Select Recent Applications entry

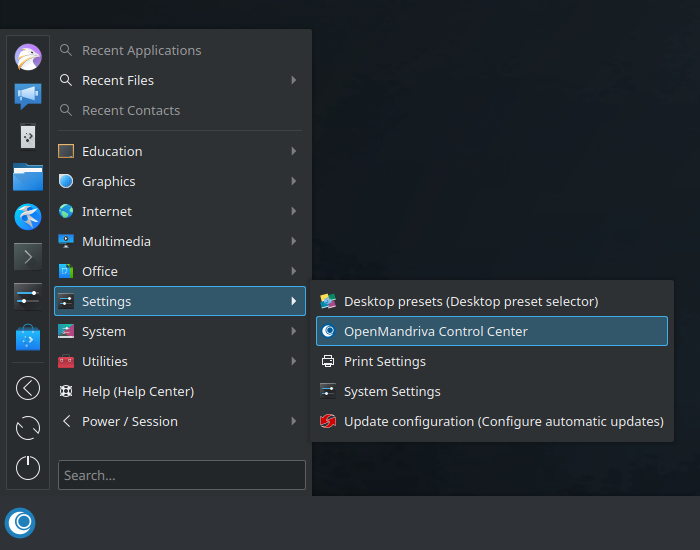pos(180,50)
